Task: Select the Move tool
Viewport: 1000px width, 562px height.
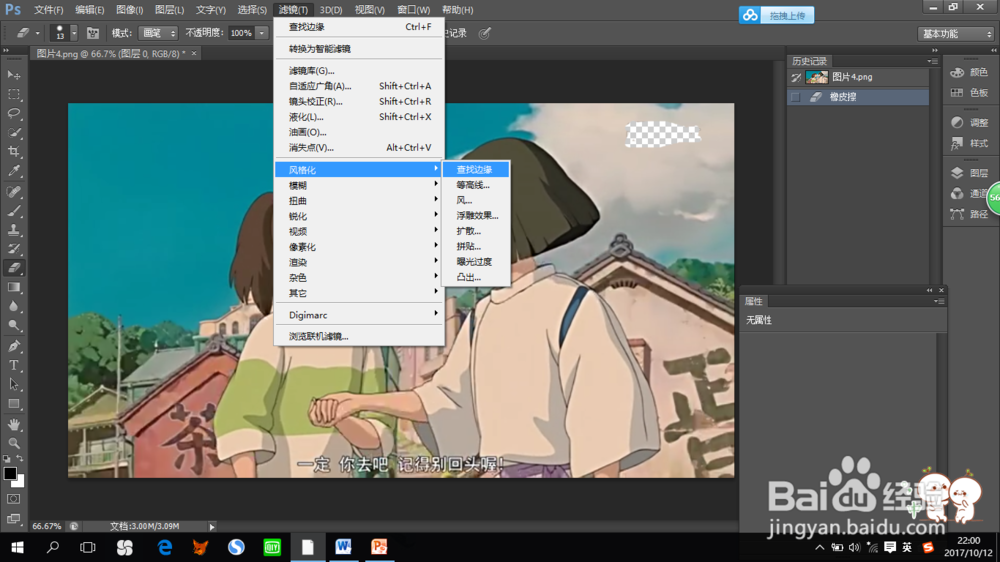Action: [x=13, y=75]
